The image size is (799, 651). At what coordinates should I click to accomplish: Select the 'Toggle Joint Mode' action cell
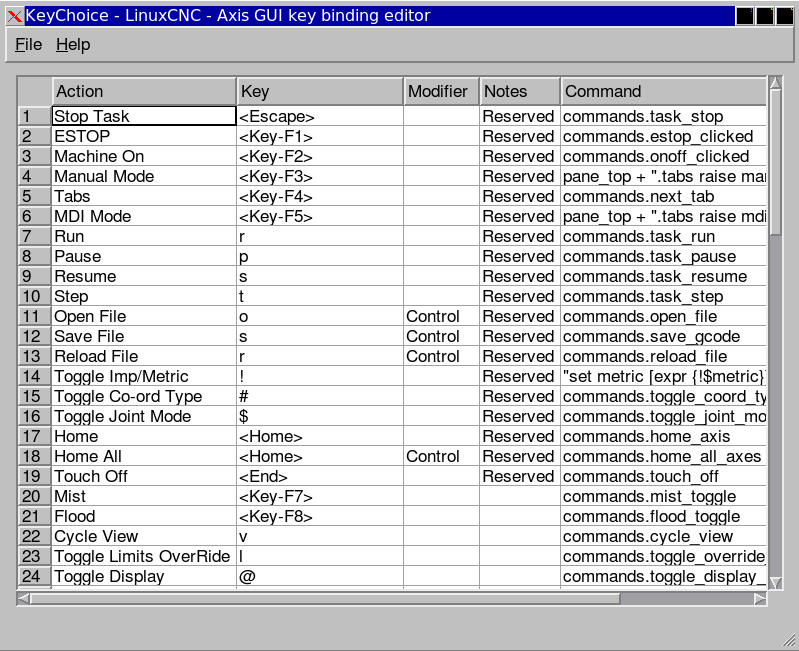tap(144, 416)
